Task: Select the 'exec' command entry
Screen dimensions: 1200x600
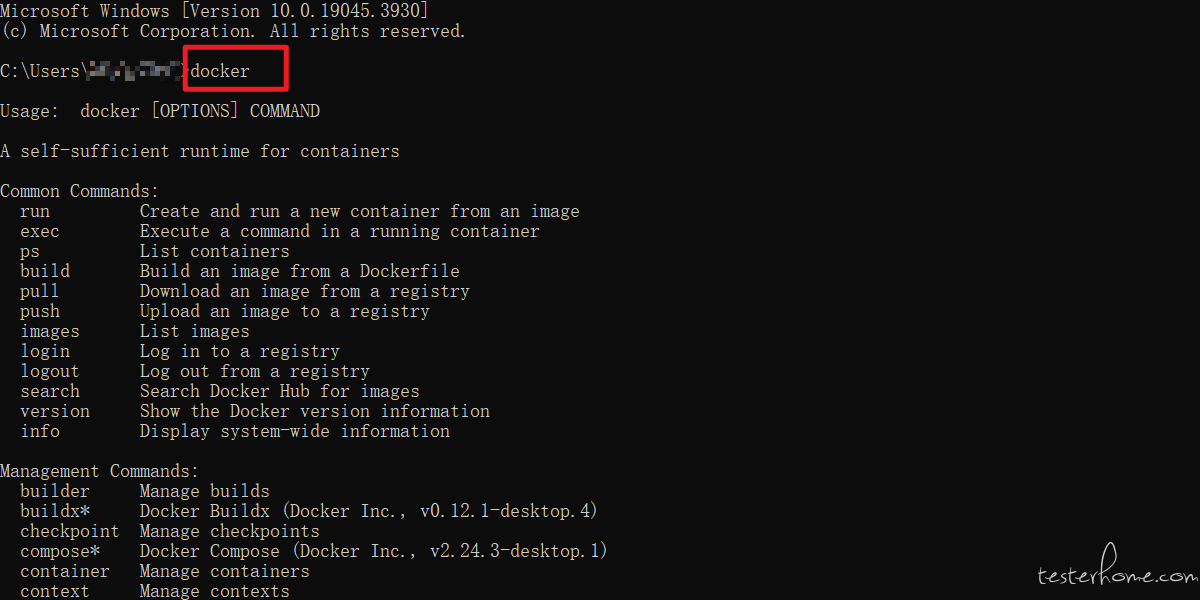Action: click(x=40, y=231)
